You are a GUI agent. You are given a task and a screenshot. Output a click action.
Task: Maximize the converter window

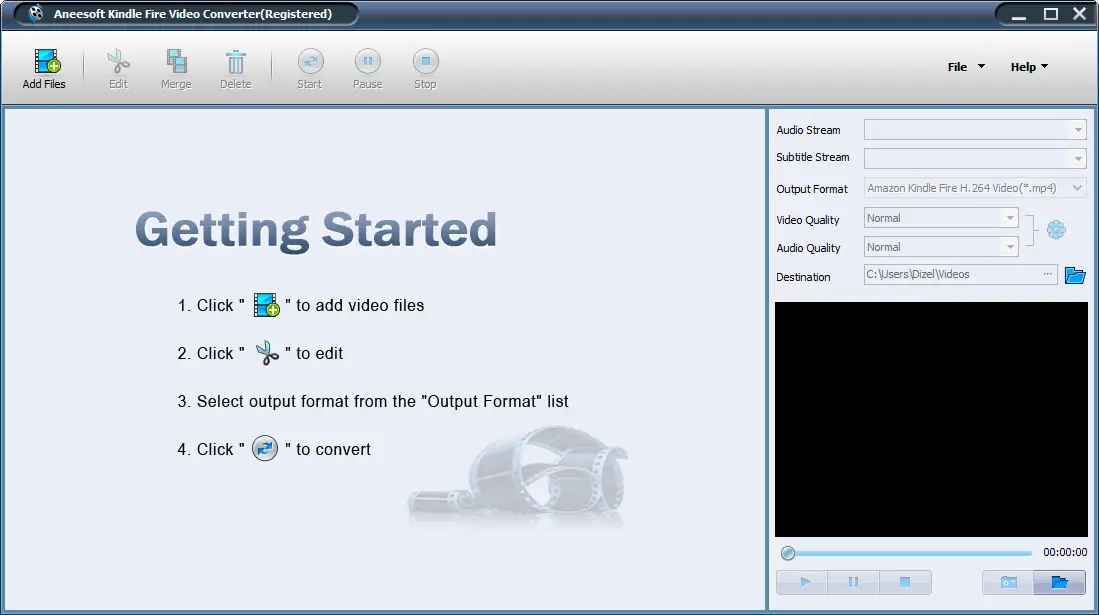1051,14
